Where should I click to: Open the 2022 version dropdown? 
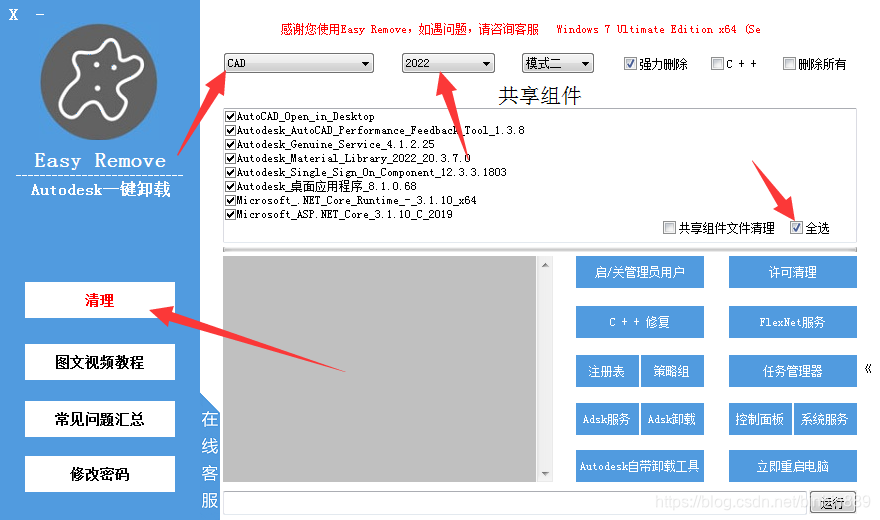pyautogui.click(x=448, y=63)
